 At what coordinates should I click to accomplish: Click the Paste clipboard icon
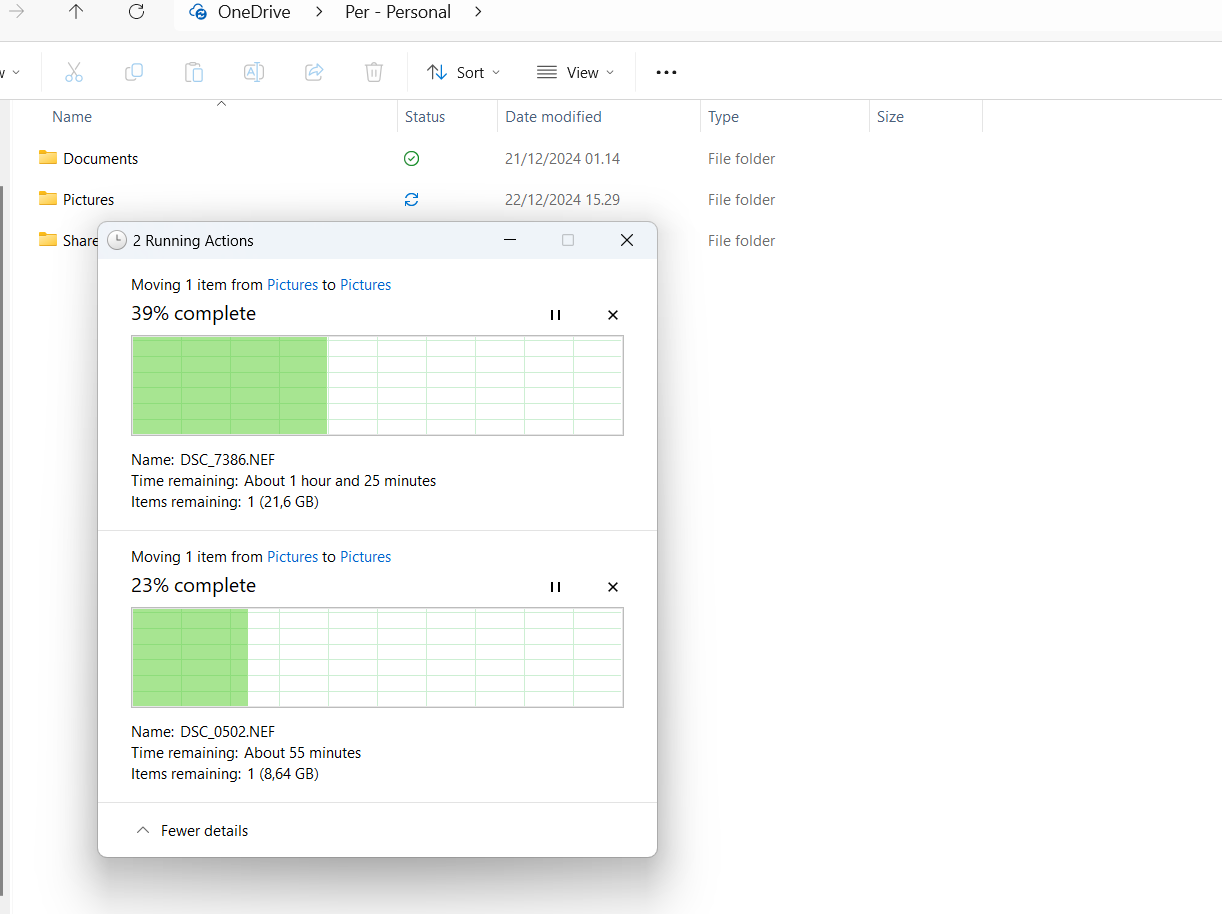(x=193, y=72)
